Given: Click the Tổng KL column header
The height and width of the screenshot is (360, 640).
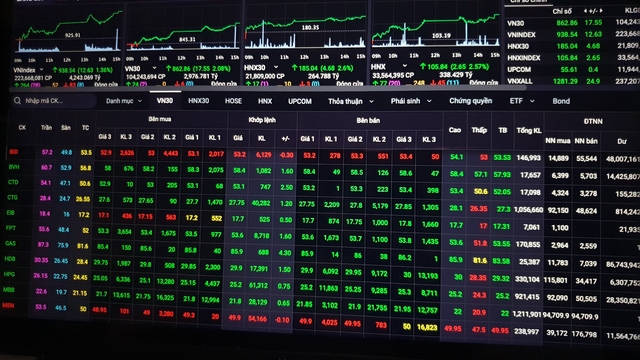Looking at the screenshot, I should [529, 131].
